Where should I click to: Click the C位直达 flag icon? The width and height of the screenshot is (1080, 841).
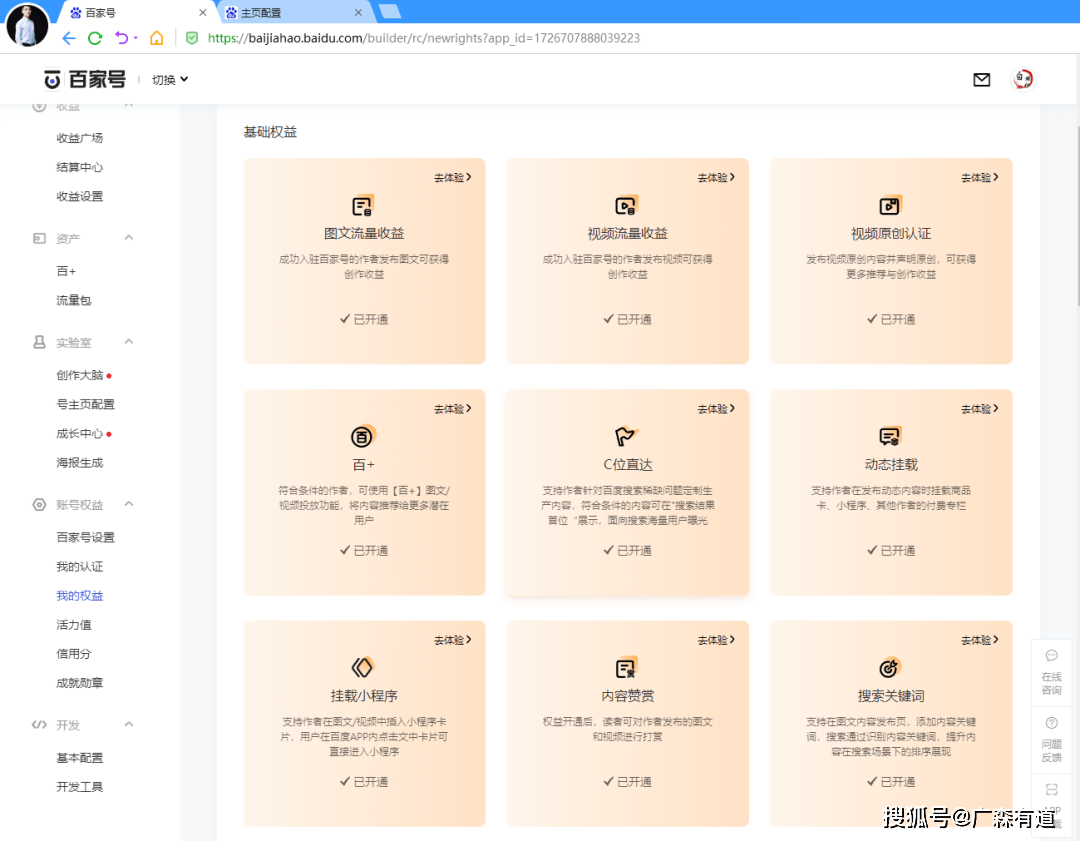(626, 437)
